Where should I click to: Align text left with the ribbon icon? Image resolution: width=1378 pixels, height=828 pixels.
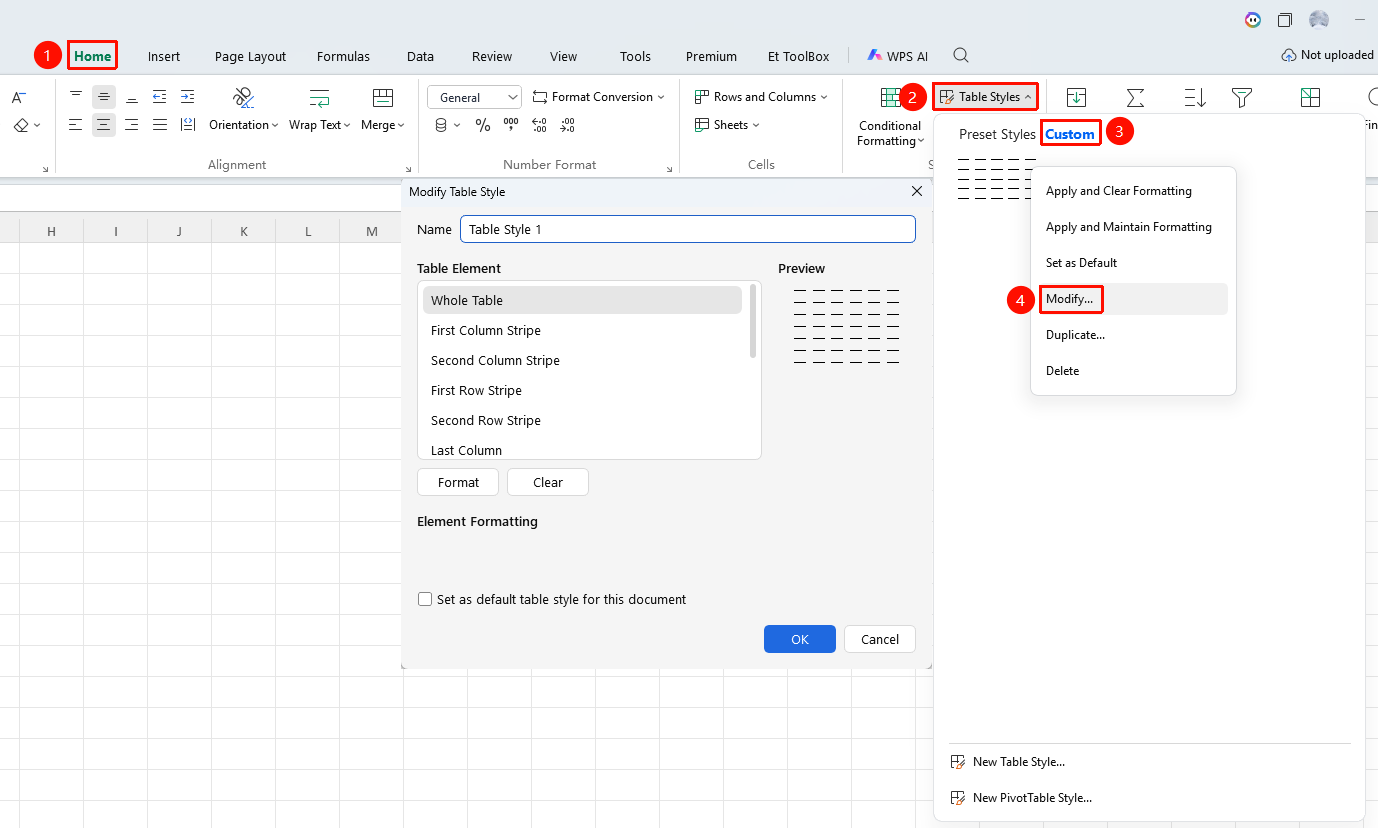pos(76,125)
